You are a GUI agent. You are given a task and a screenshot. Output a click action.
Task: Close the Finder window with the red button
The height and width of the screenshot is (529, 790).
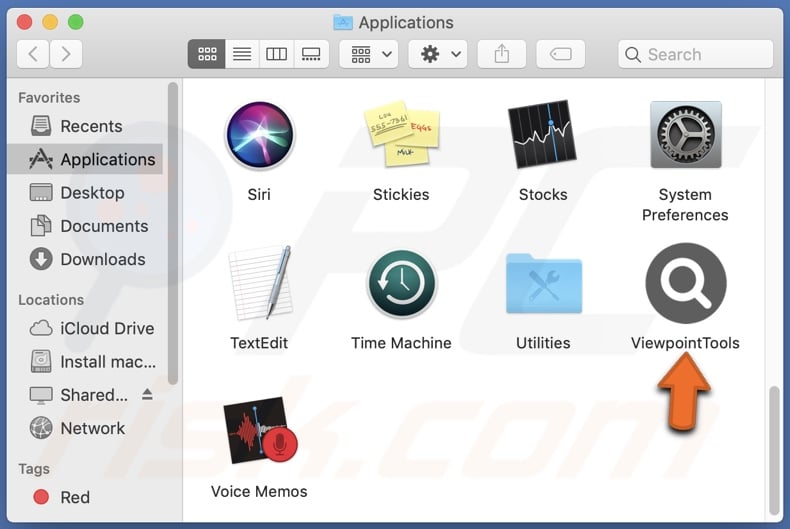pos(24,22)
